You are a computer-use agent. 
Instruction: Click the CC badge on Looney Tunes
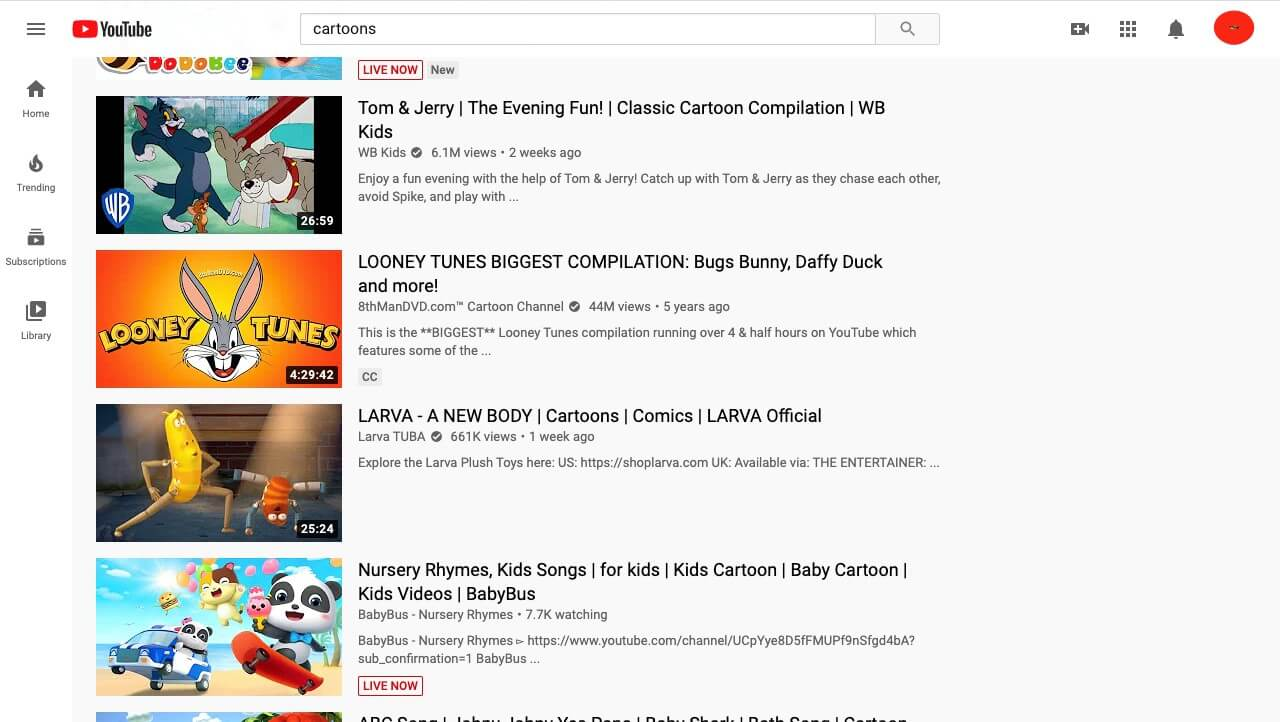tap(370, 377)
